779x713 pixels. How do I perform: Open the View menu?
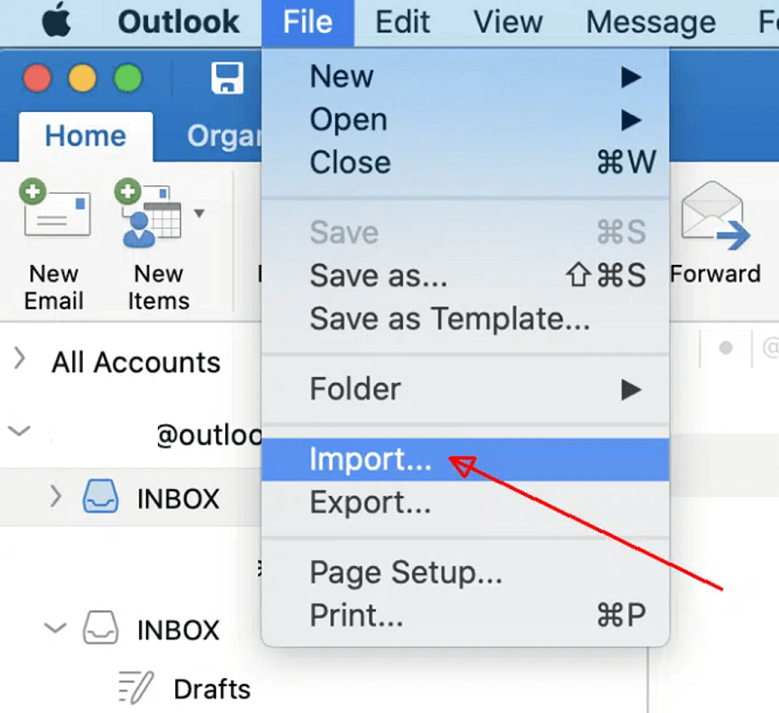[x=508, y=22]
